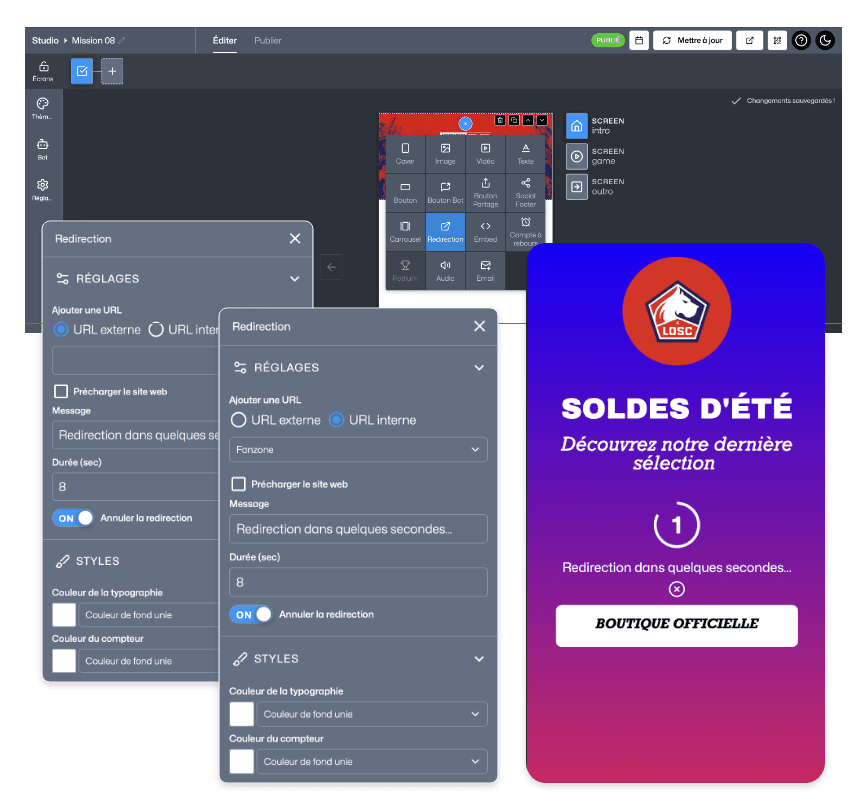Close component picker blue X circle

click(466, 123)
